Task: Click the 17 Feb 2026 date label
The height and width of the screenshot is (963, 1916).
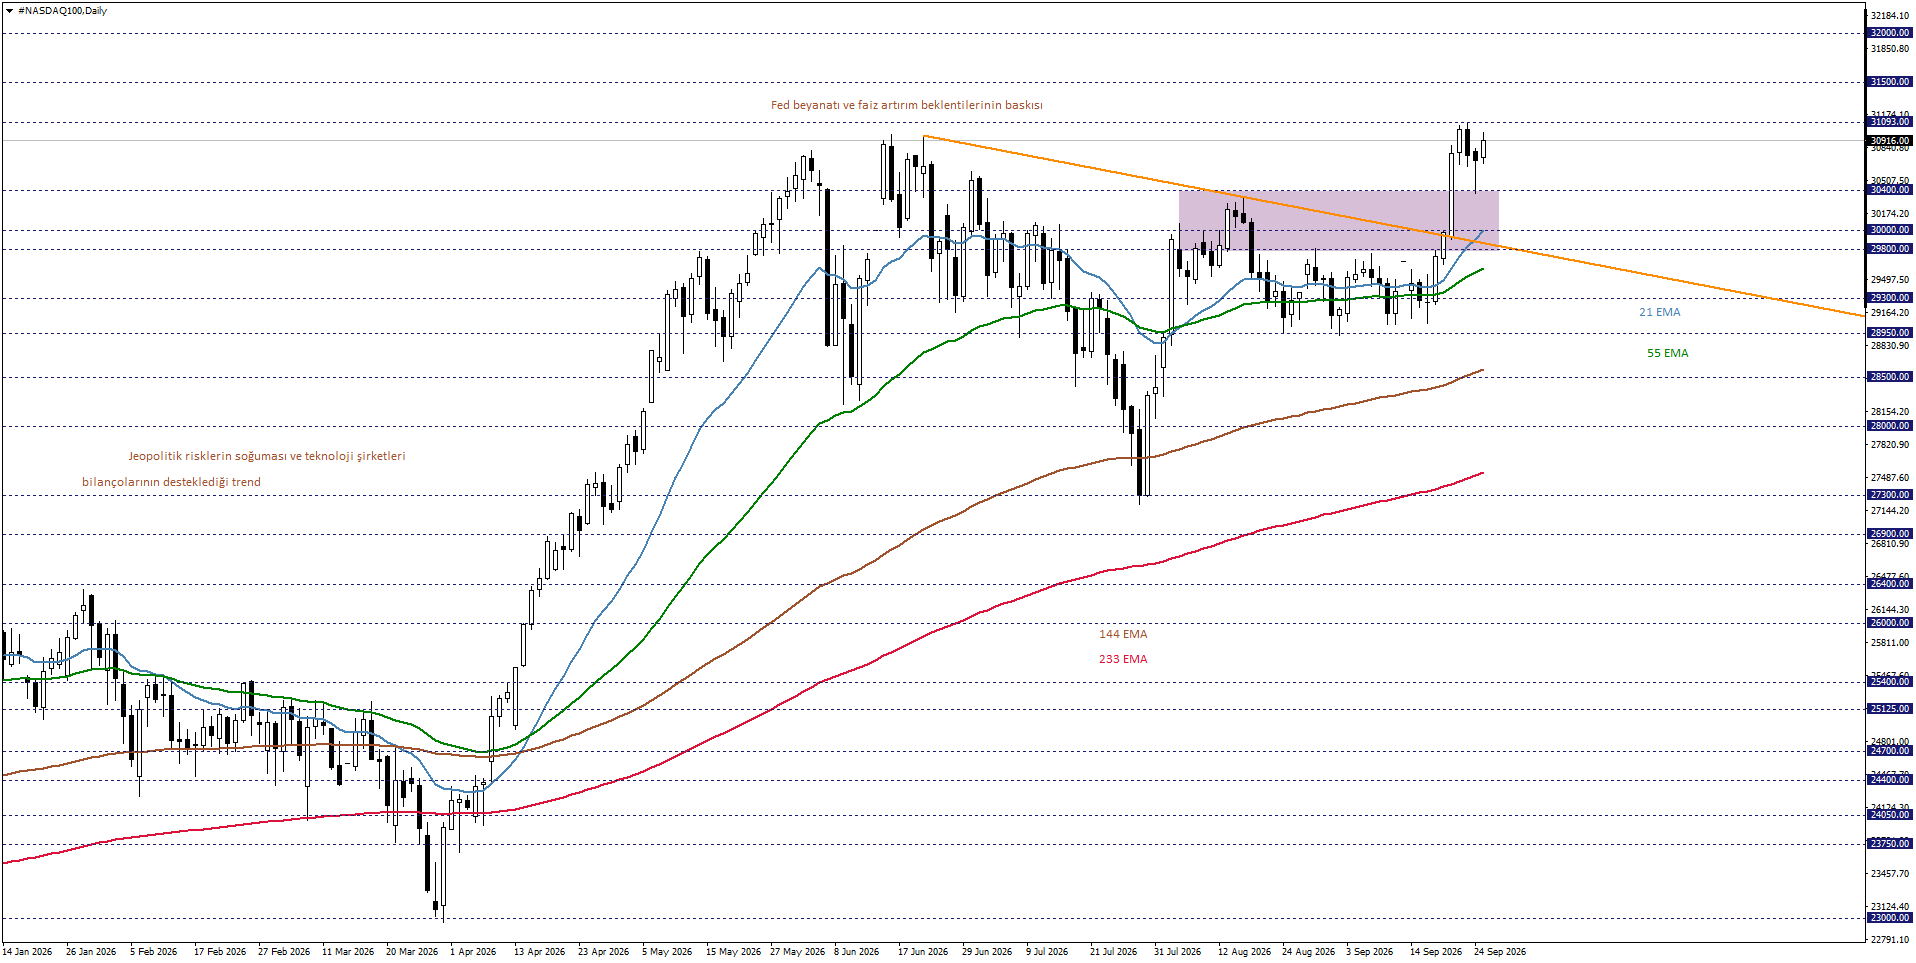Action: point(220,952)
